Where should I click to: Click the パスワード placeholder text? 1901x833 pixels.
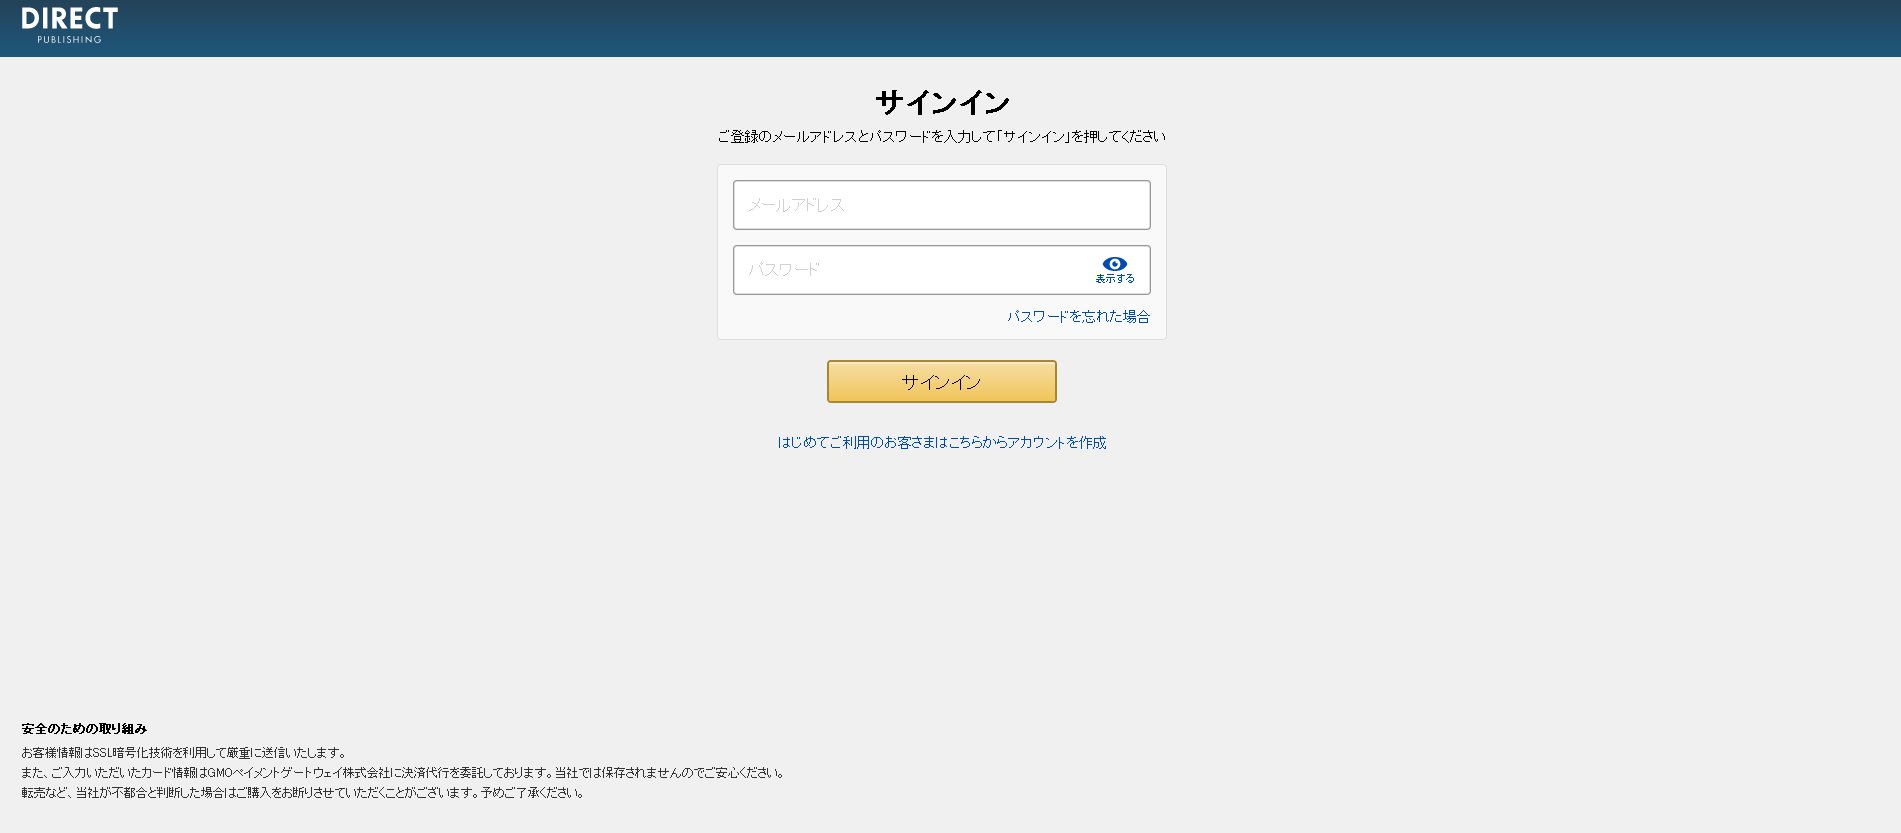[x=784, y=270]
